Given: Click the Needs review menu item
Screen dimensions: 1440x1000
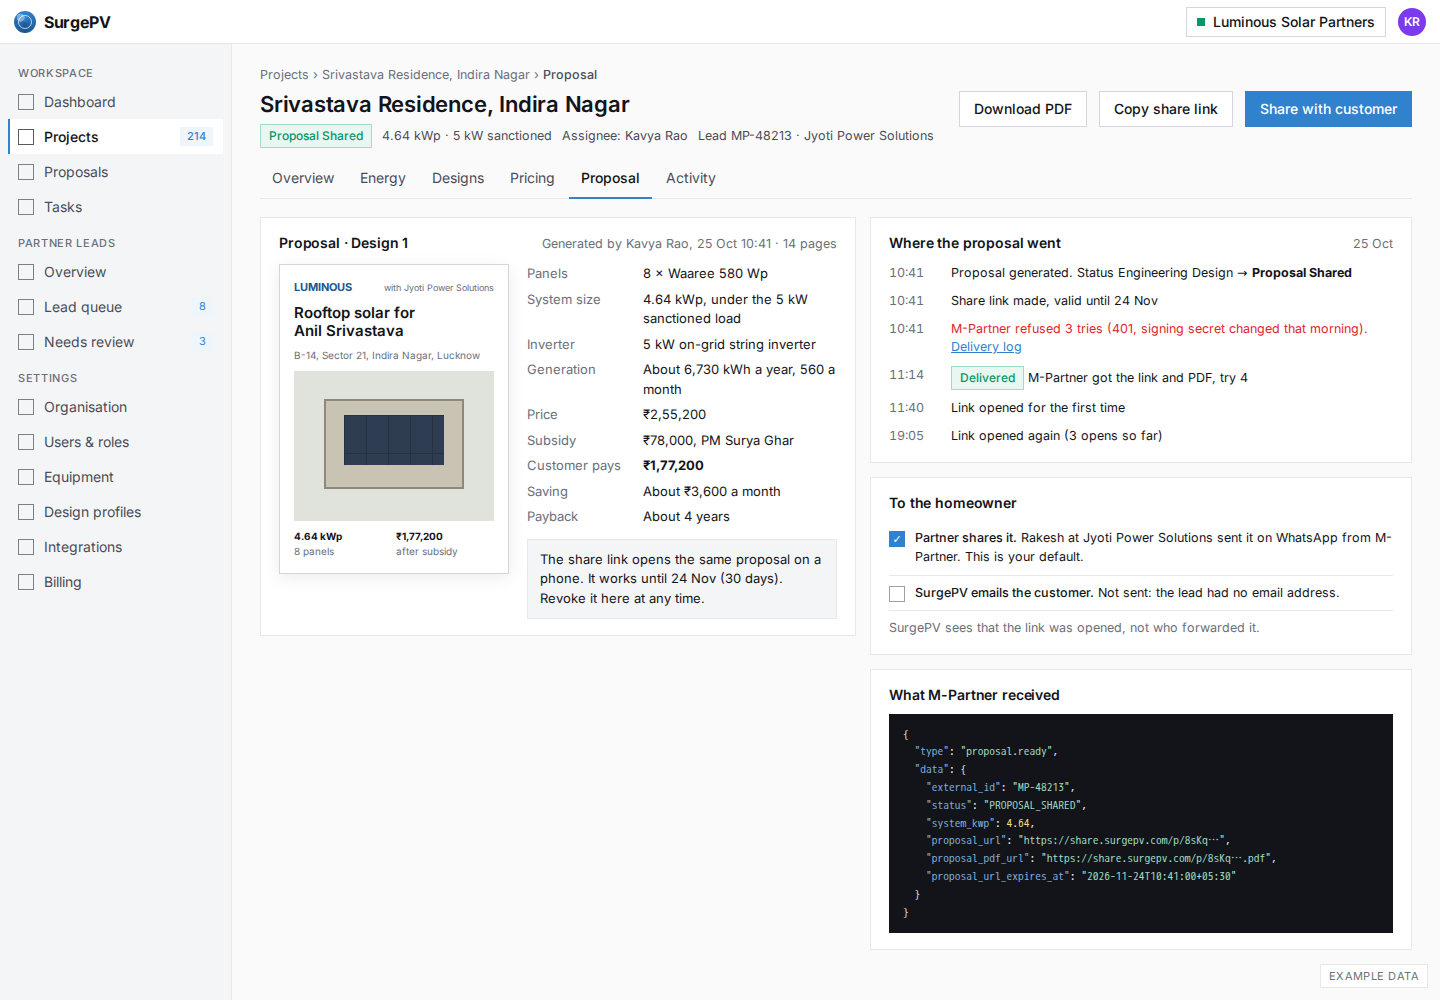Looking at the screenshot, I should click(116, 342).
